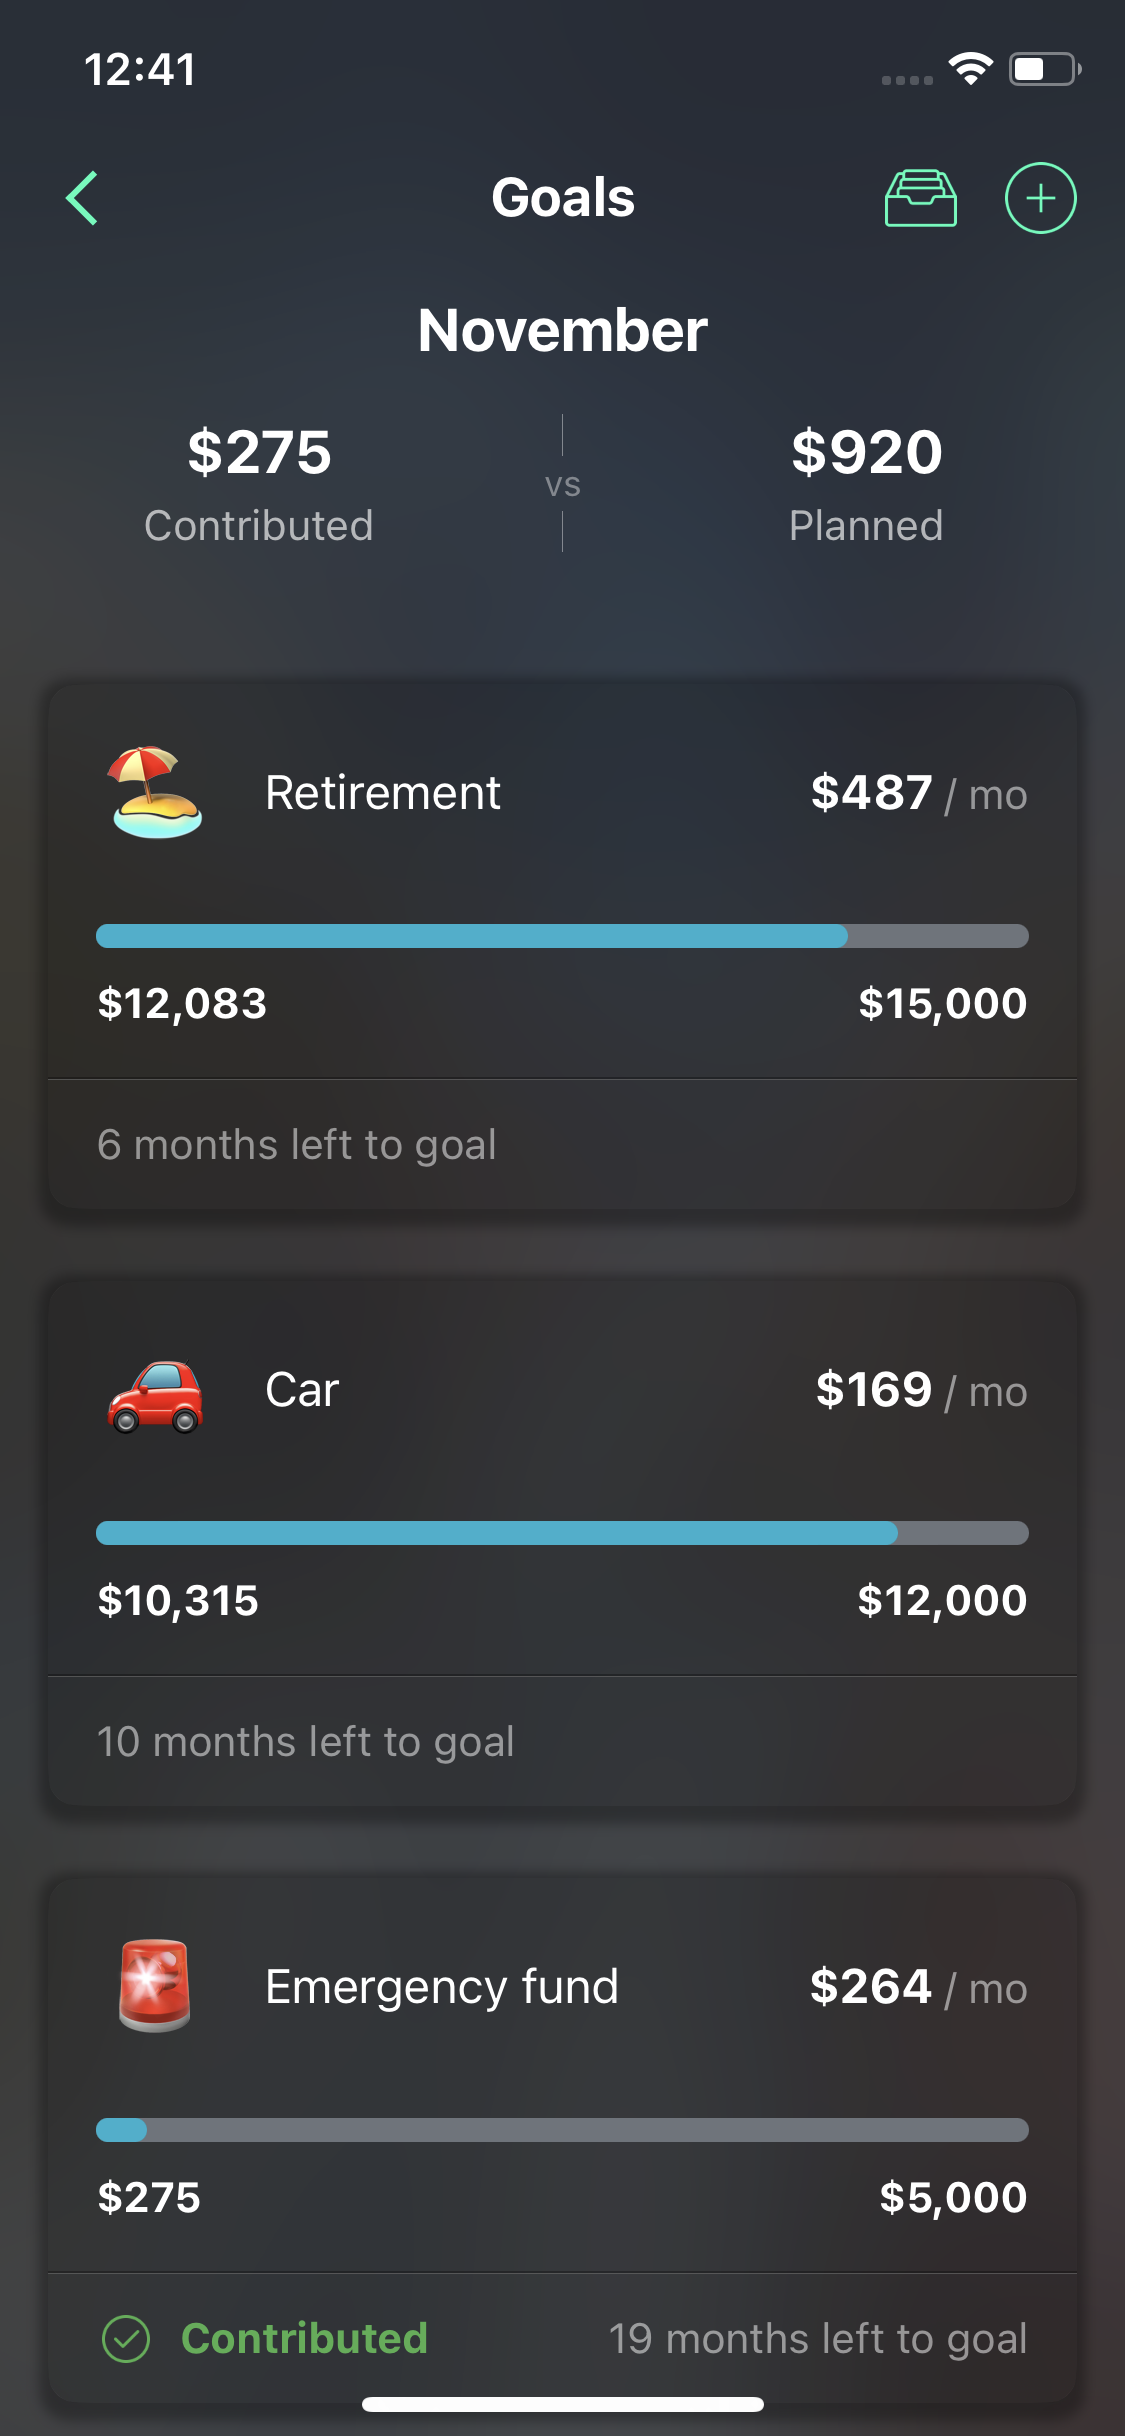Tap the Wi-Fi status icon

click(970, 69)
